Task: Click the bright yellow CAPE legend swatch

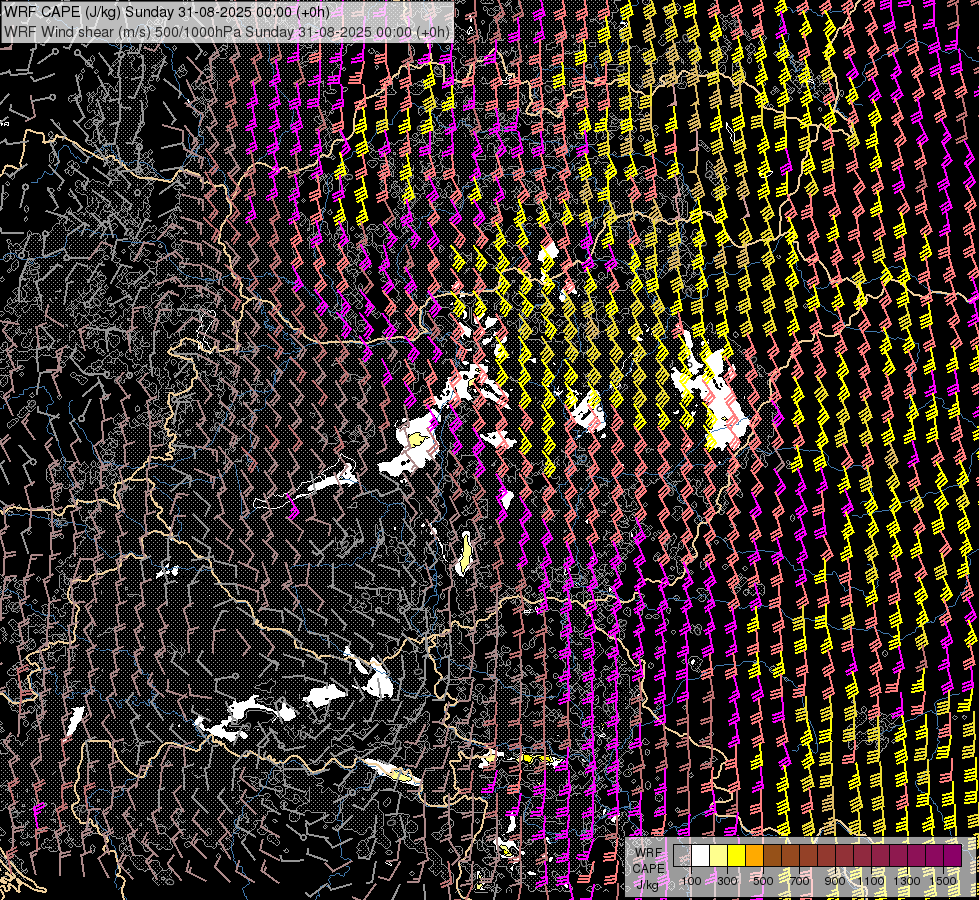Action: point(737,855)
